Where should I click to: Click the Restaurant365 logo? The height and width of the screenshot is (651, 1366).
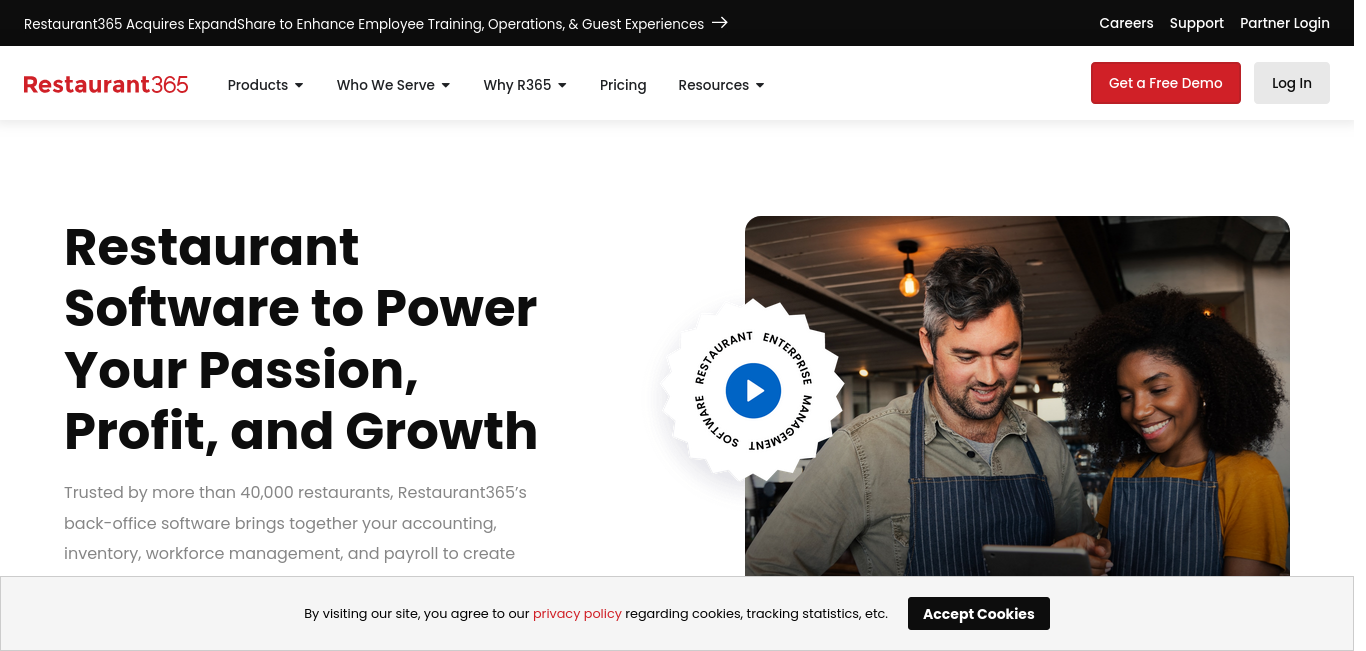(106, 85)
